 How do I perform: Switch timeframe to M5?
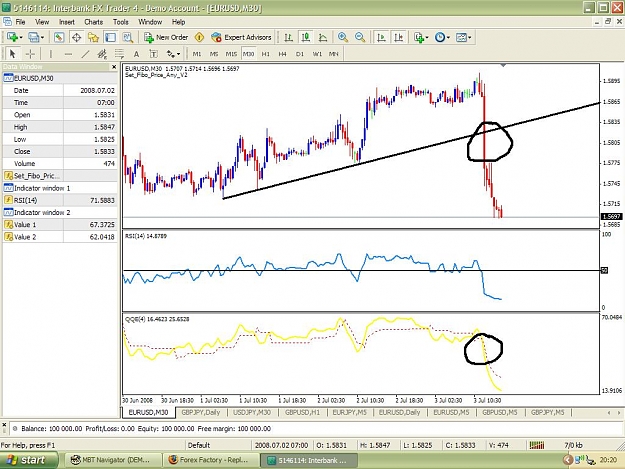(x=214, y=54)
